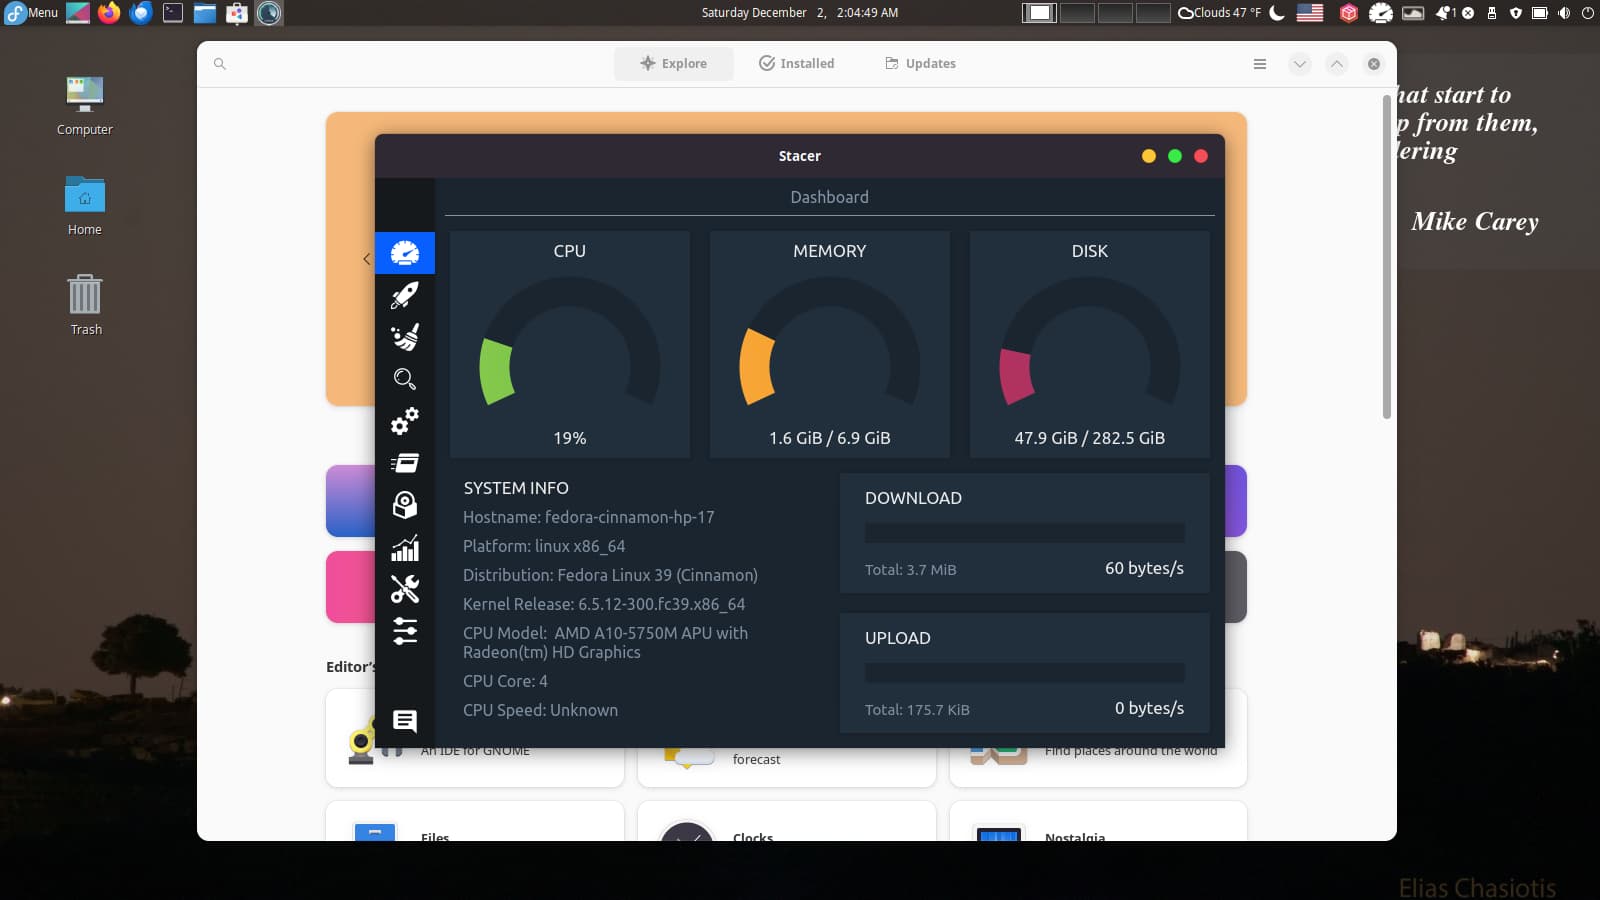Open the Terminal launcher in the panel
This screenshot has width=1600, height=900.
(x=173, y=13)
